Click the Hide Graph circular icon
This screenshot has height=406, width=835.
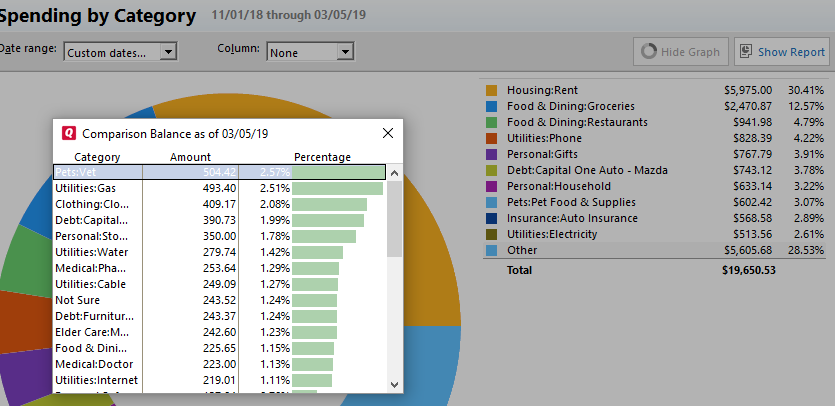click(x=649, y=52)
